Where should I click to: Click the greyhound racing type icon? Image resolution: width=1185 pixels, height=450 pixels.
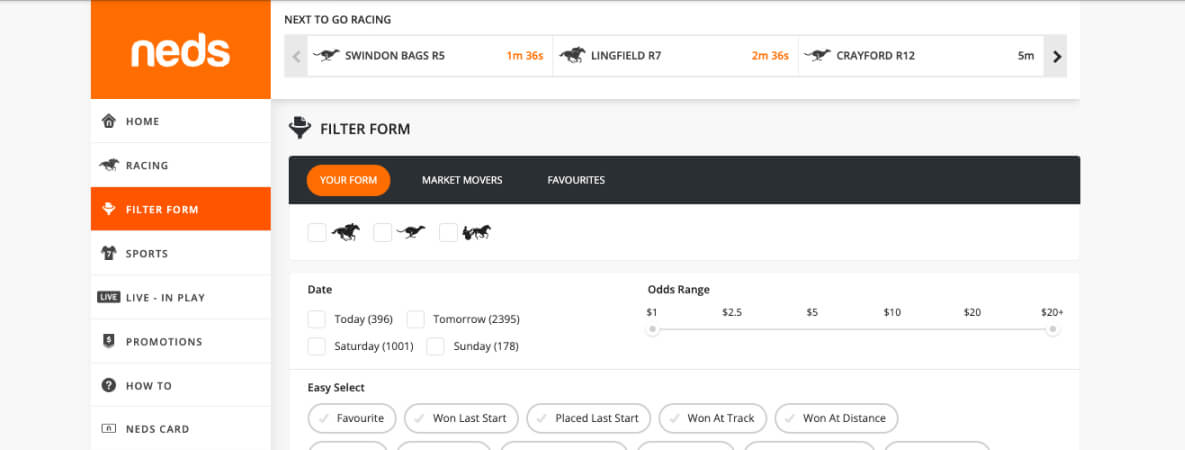point(411,232)
